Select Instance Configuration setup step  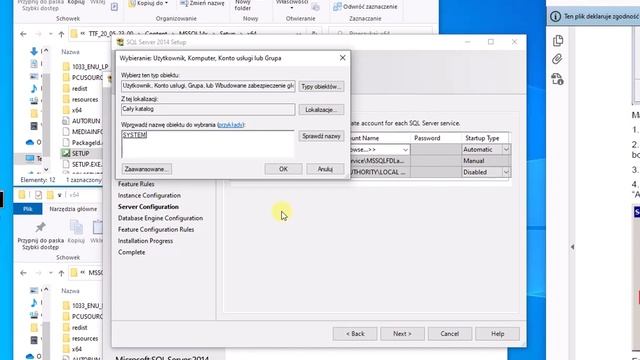[149, 196]
